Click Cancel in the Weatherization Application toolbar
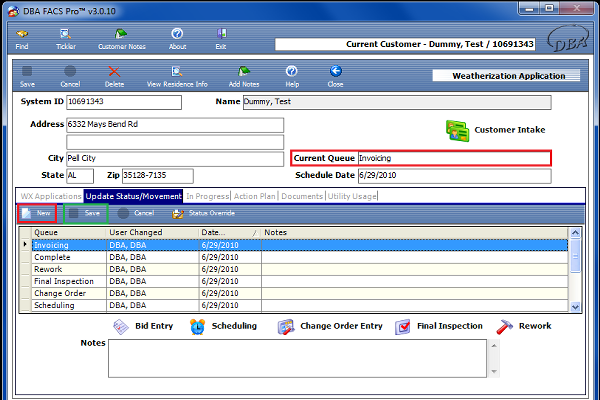Screen dimensions: 600x400 (70, 77)
